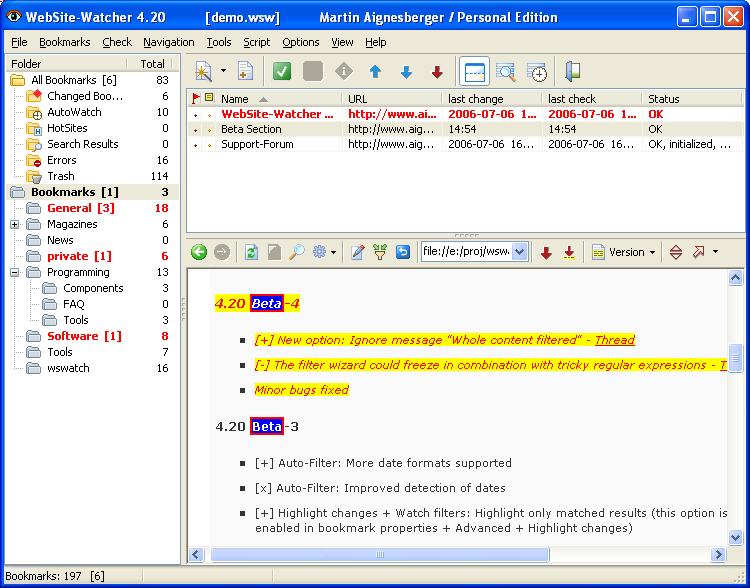Click the browser reload page icon
This screenshot has width=750, height=588.
[x=251, y=252]
